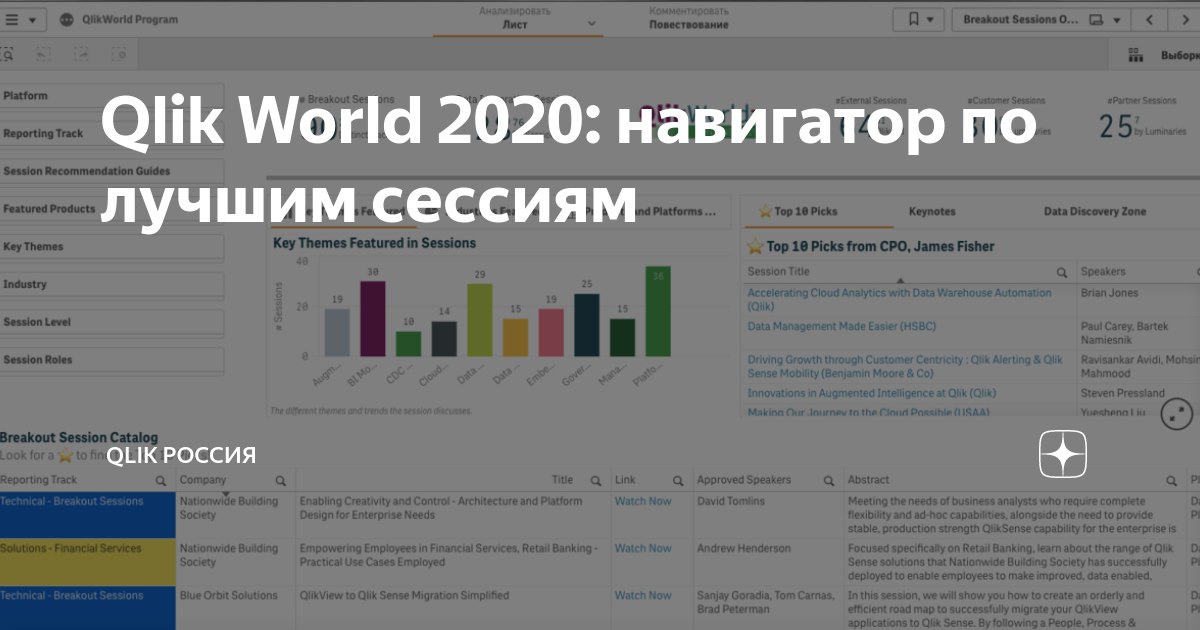Open the selections tool grid icon
Image resolution: width=1200 pixels, height=630 pixels.
[1134, 56]
